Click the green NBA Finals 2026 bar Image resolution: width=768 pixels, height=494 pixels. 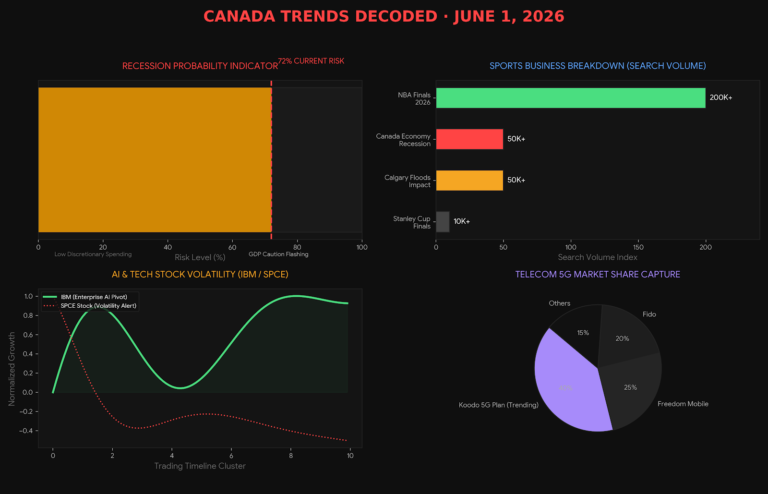pyautogui.click(x=571, y=98)
